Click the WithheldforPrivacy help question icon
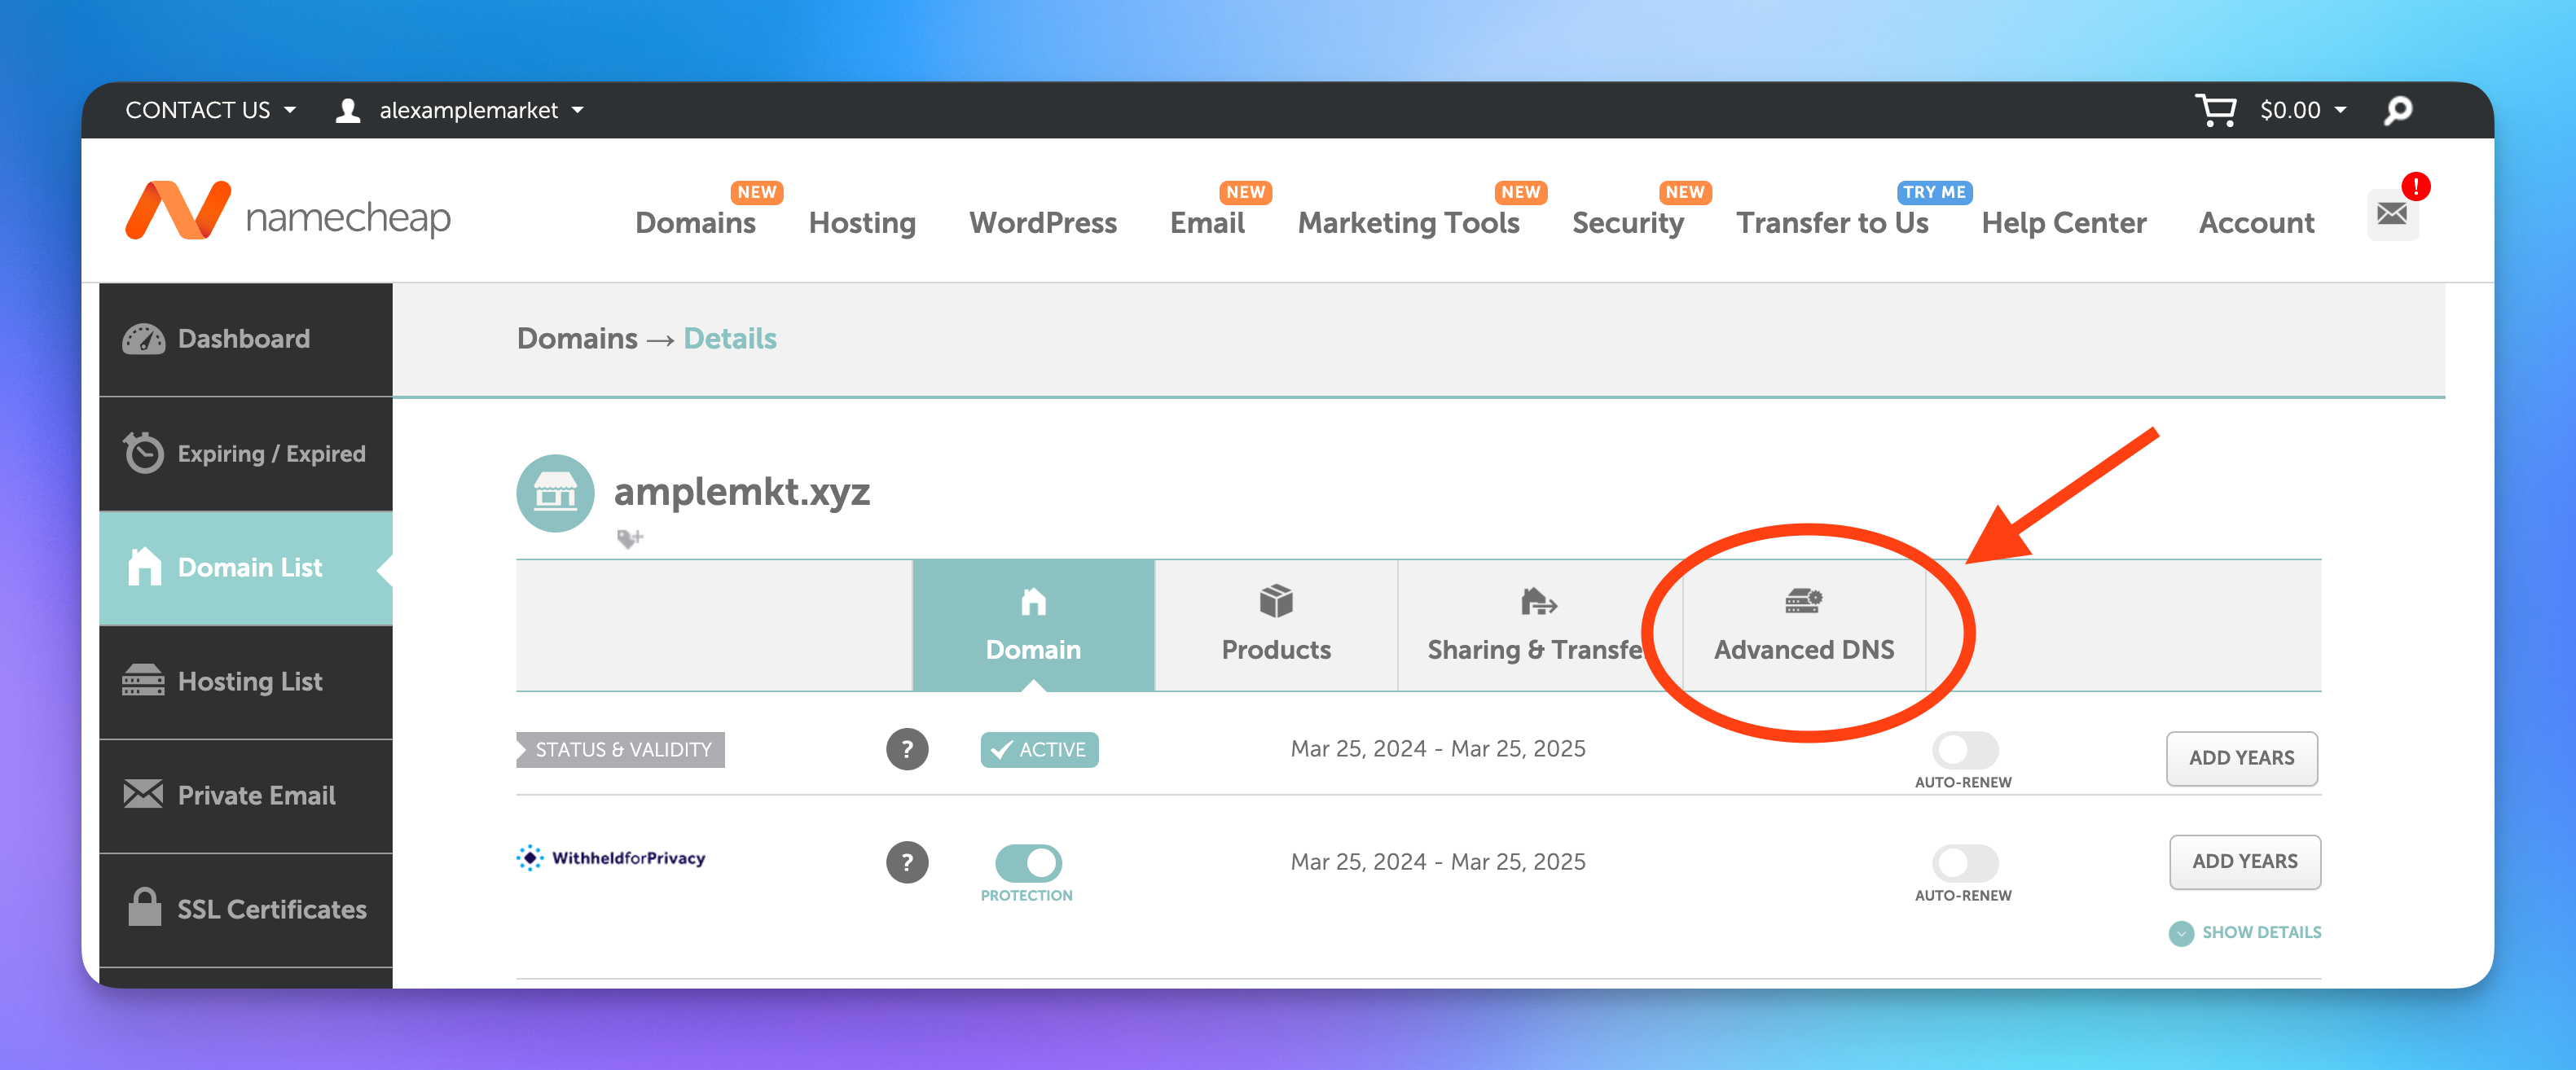Viewport: 2576px width, 1070px height. pos(906,862)
